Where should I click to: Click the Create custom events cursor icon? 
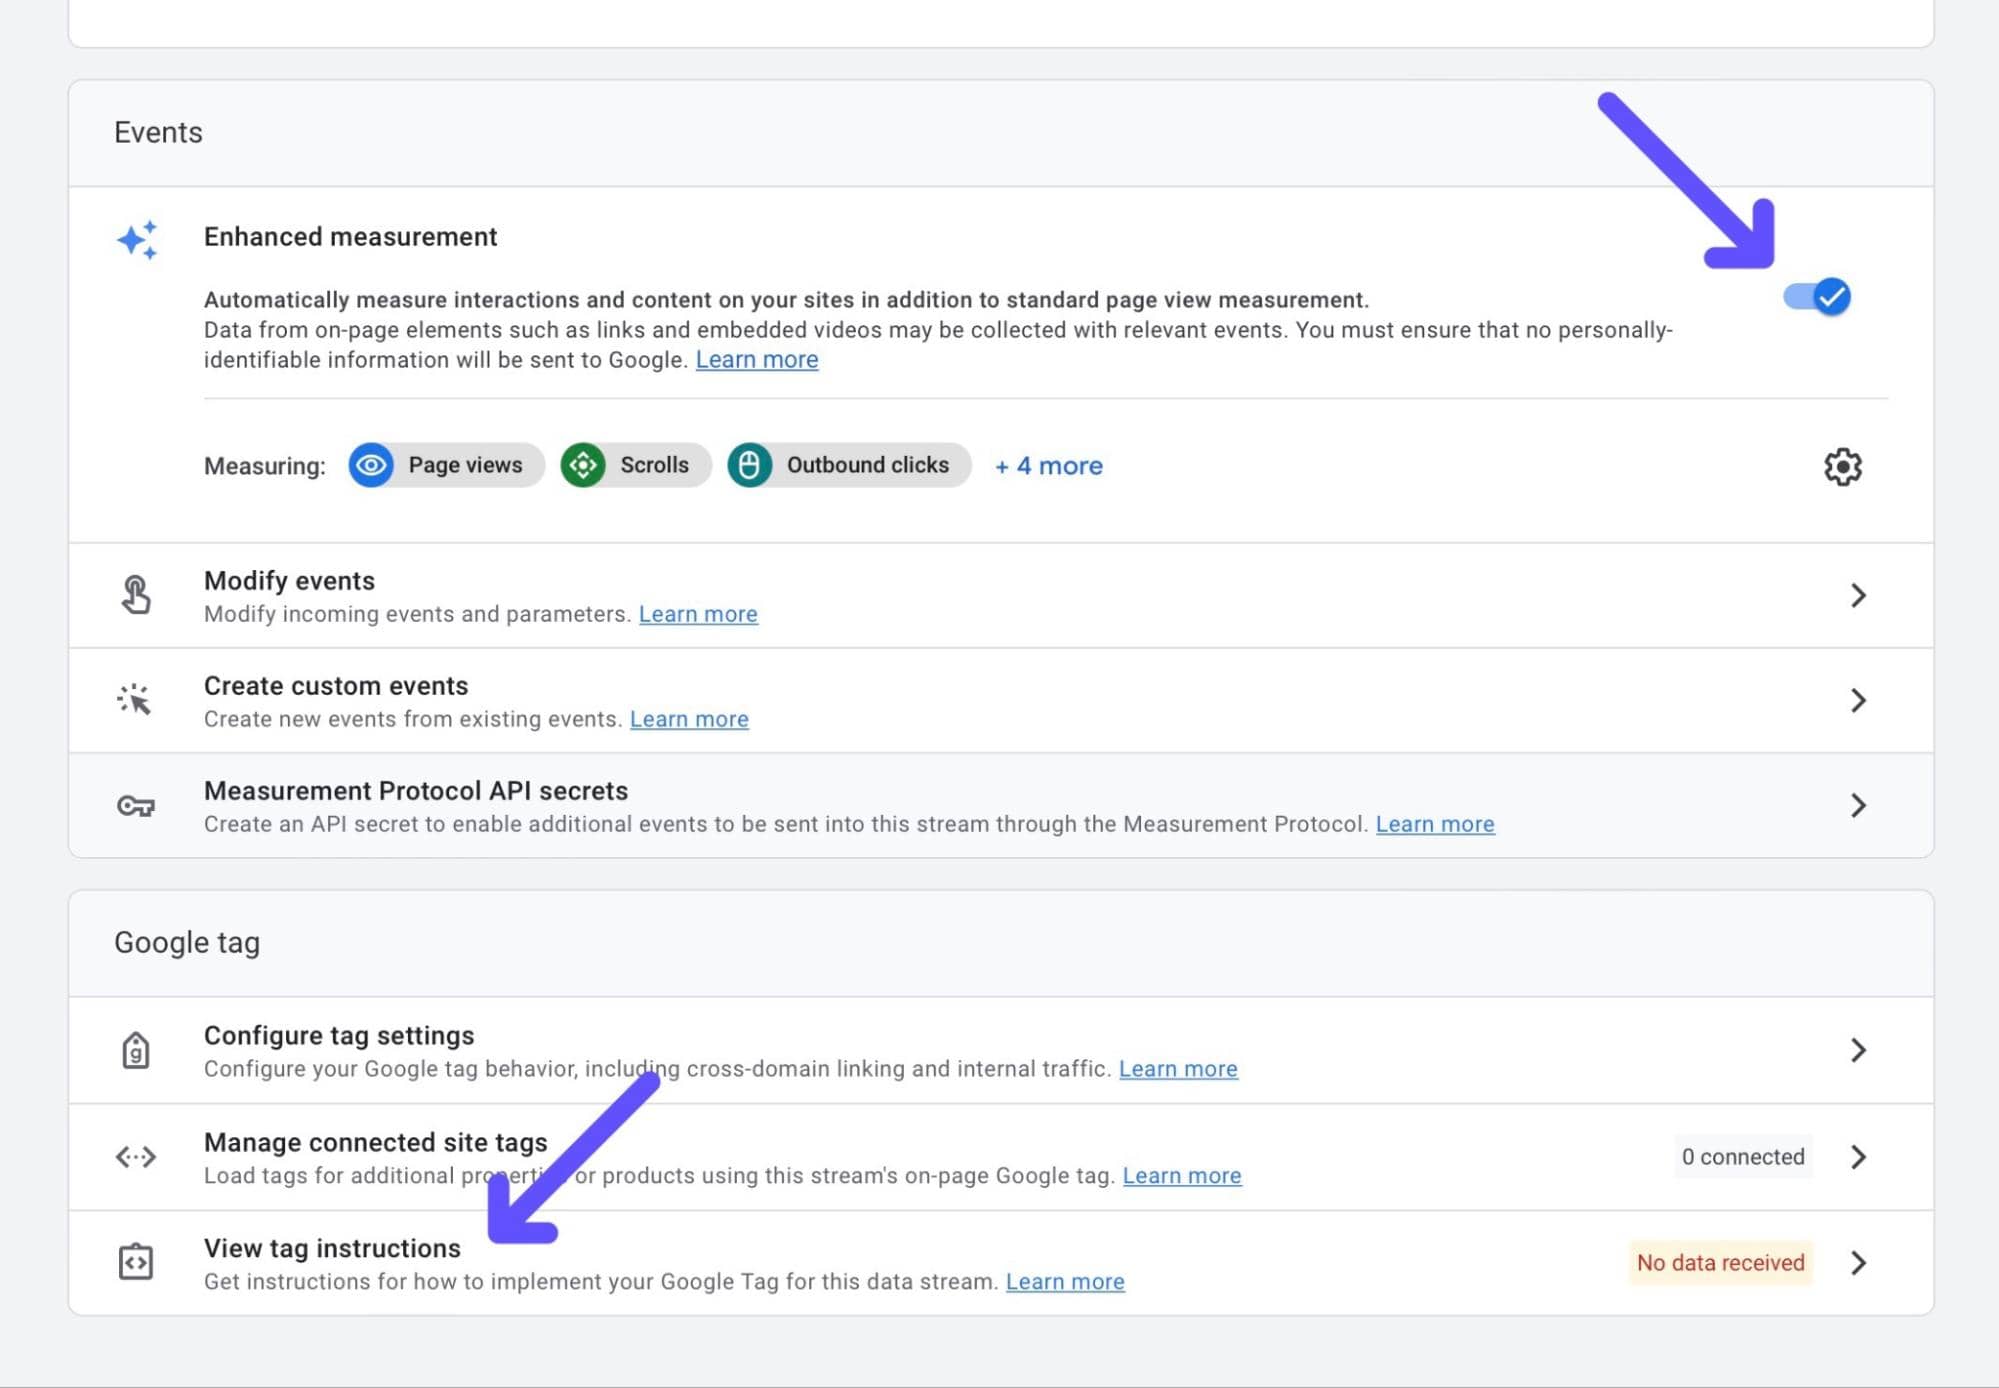tap(134, 699)
